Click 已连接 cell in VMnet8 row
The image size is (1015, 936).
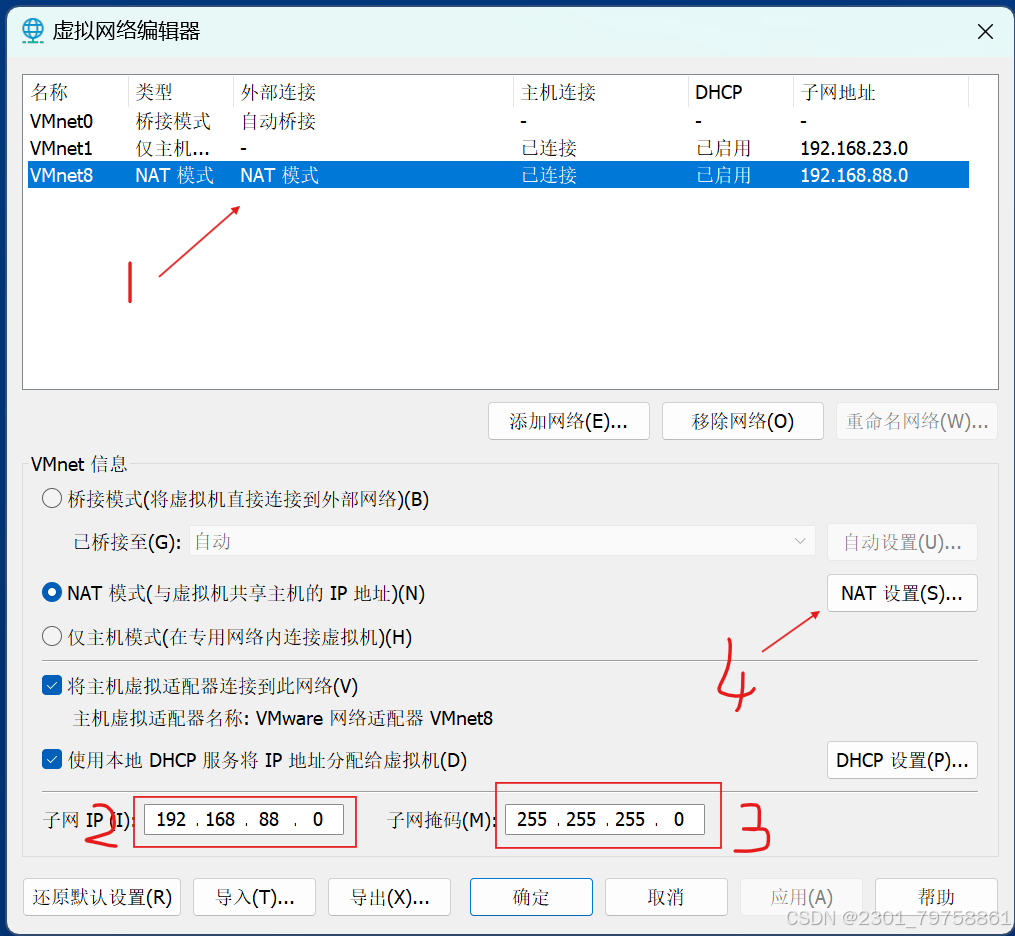tap(549, 175)
